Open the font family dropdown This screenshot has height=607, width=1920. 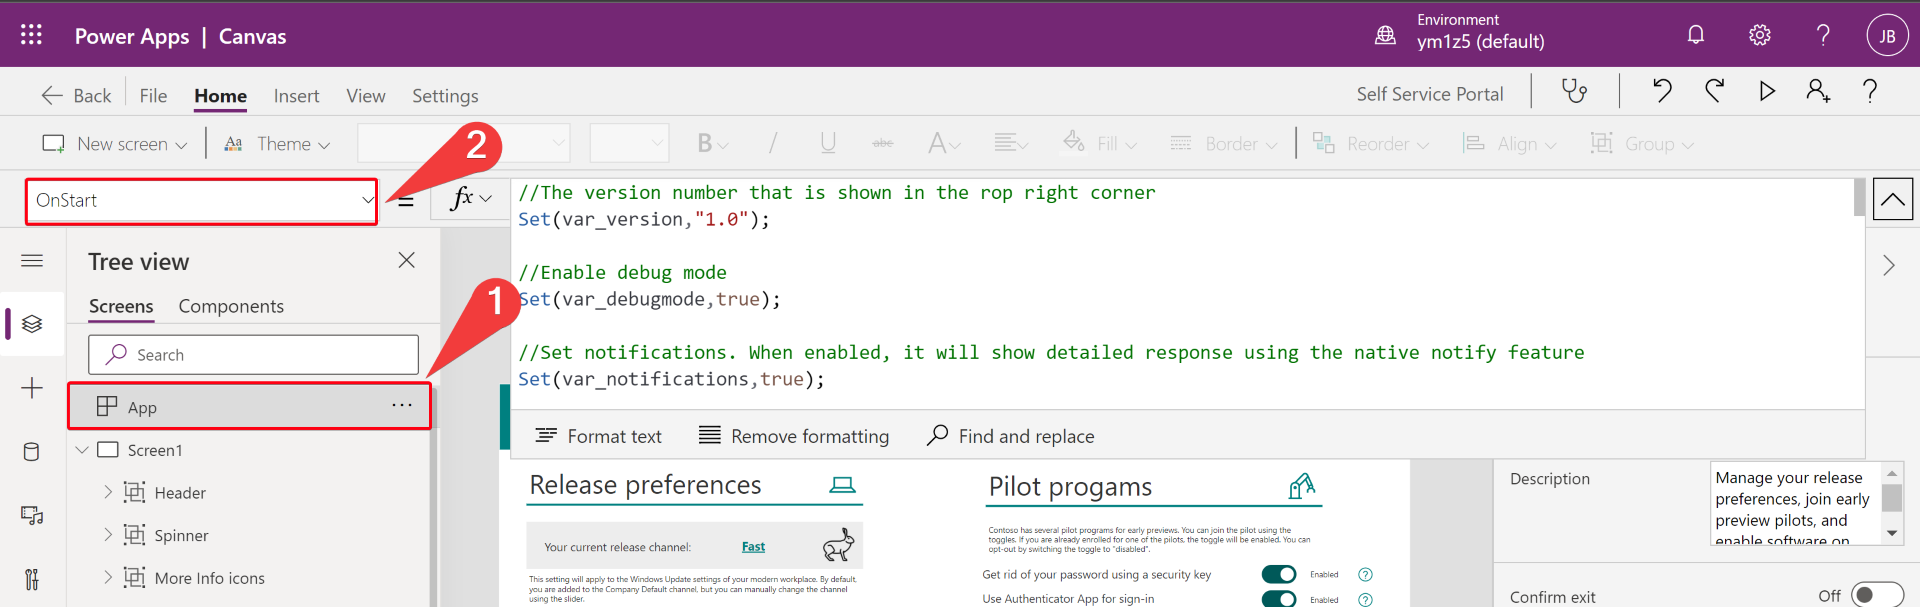pos(463,143)
